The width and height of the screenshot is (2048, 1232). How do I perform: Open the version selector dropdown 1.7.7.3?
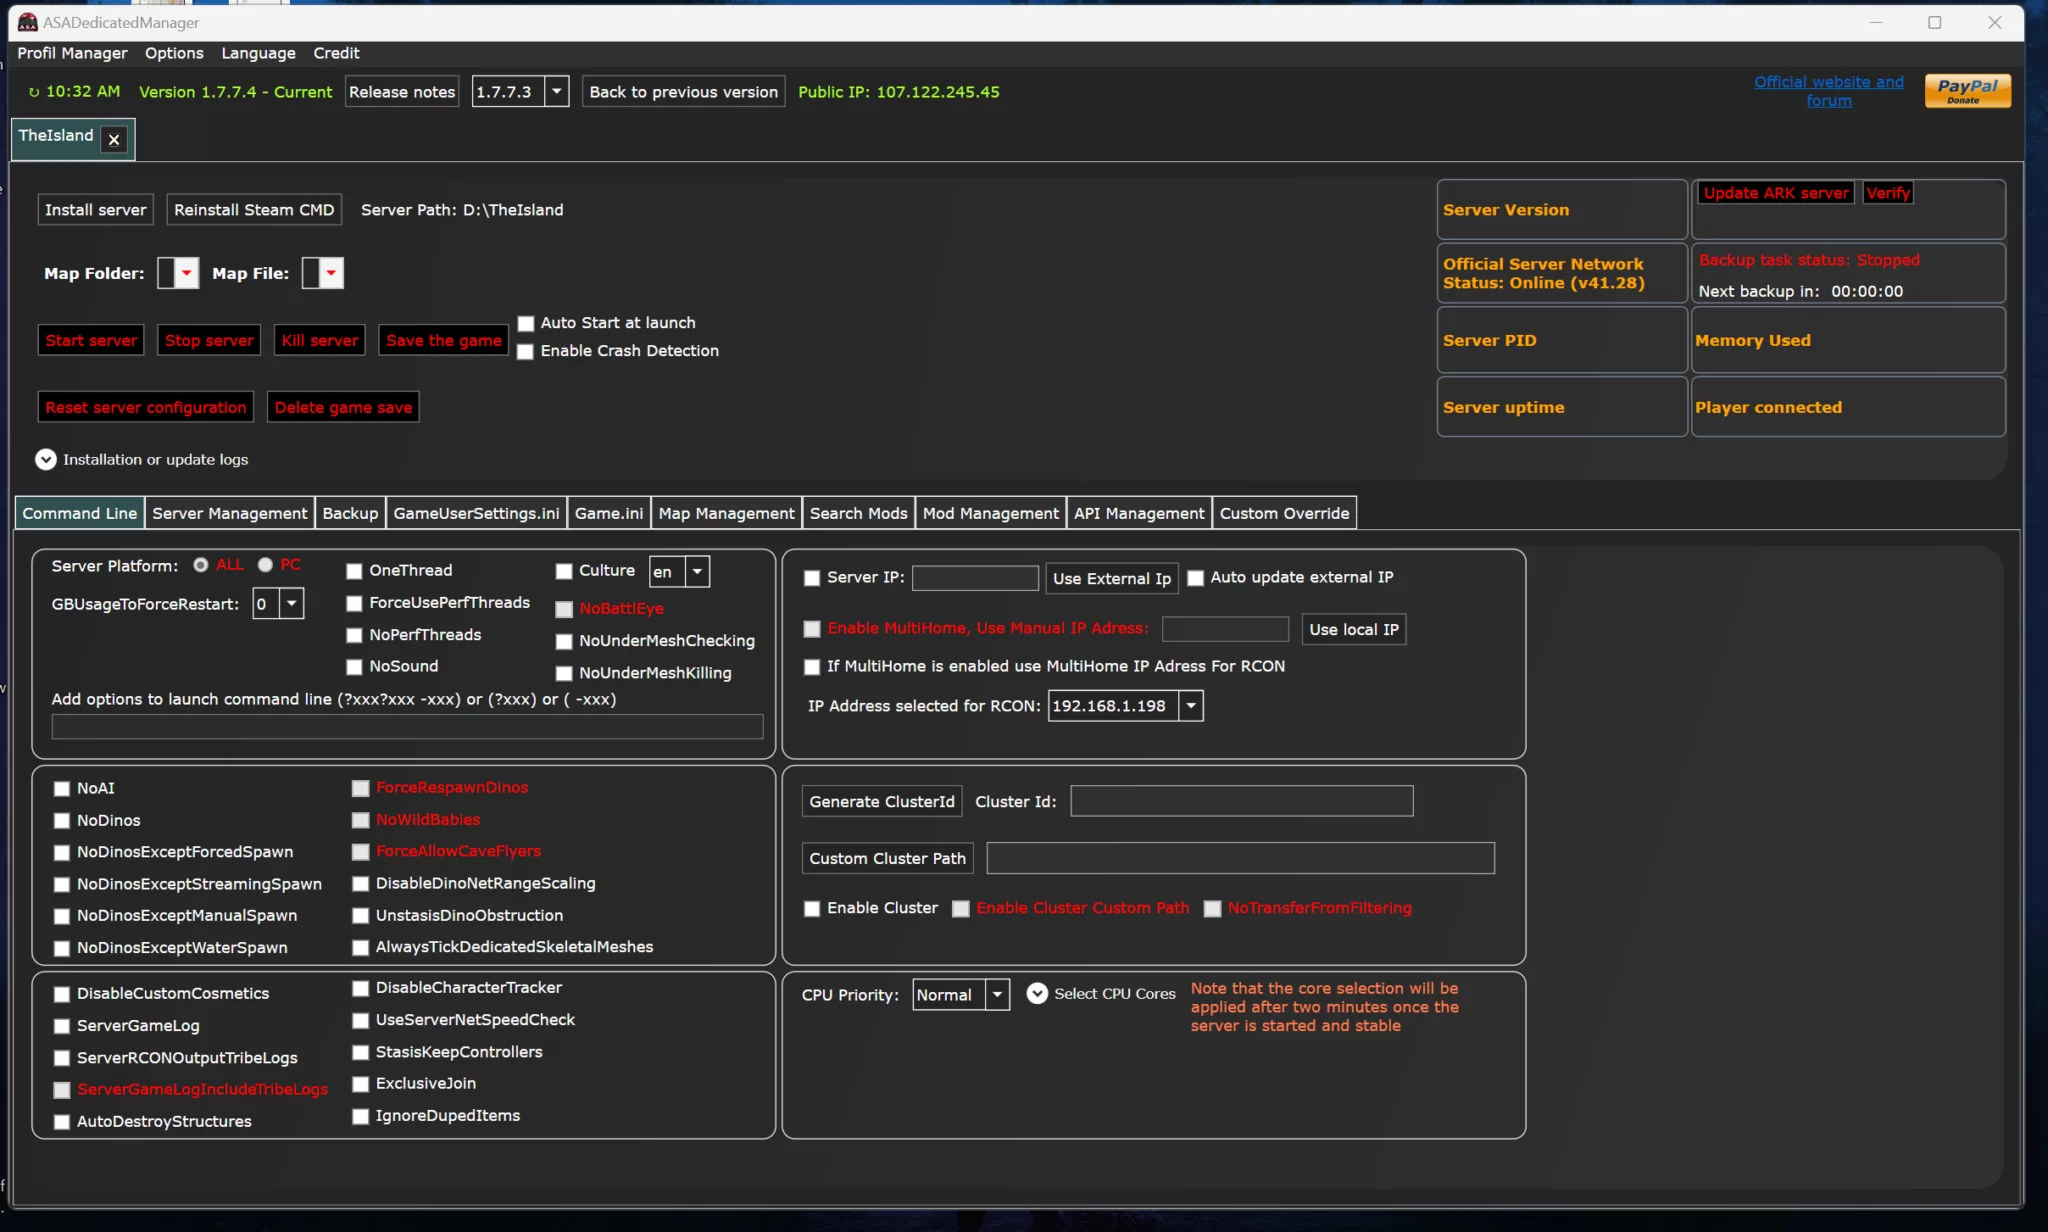tap(557, 91)
